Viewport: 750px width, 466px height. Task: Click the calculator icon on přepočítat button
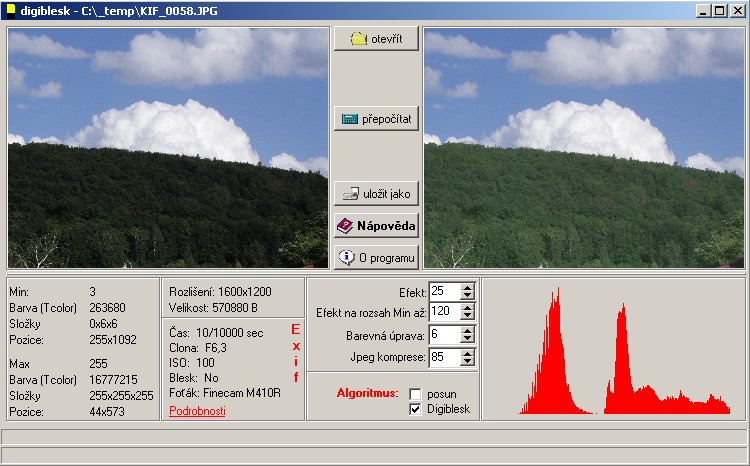[350, 119]
